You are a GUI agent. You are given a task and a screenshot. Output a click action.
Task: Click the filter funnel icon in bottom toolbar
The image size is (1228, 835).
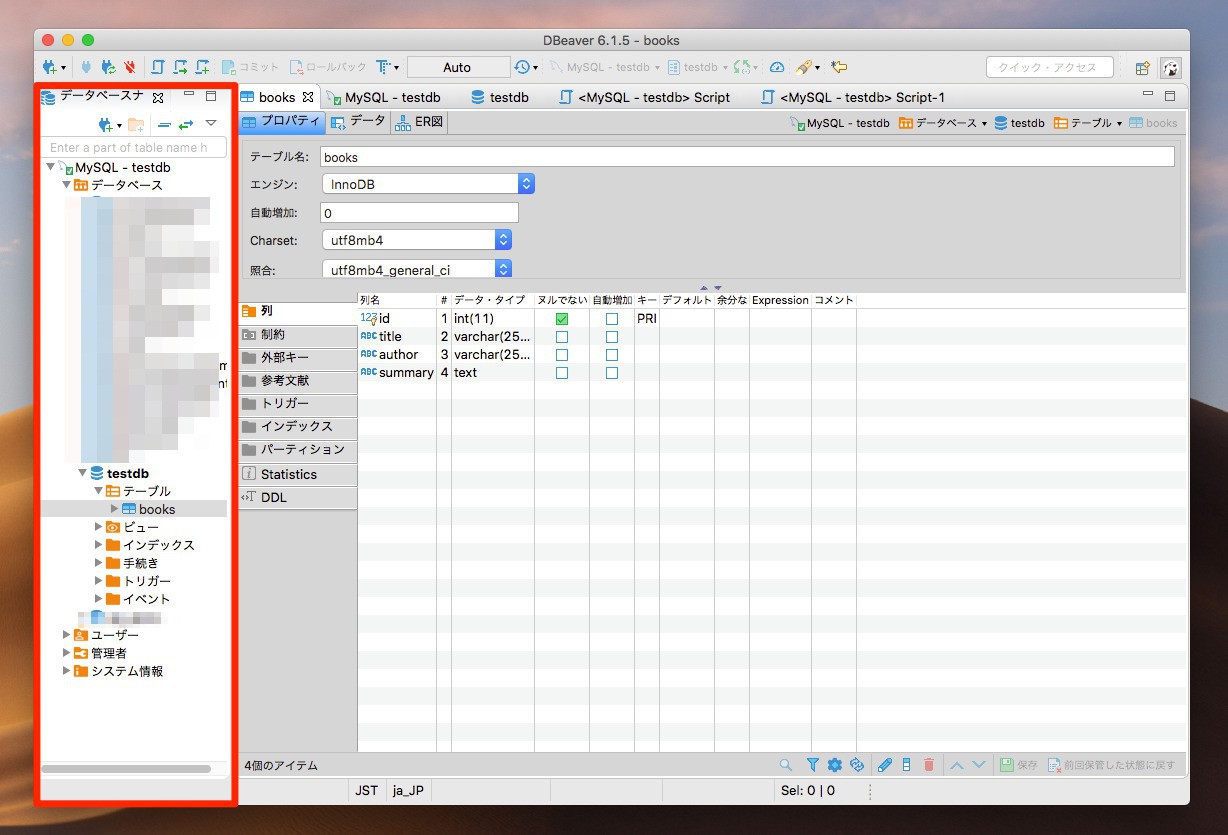click(x=812, y=765)
